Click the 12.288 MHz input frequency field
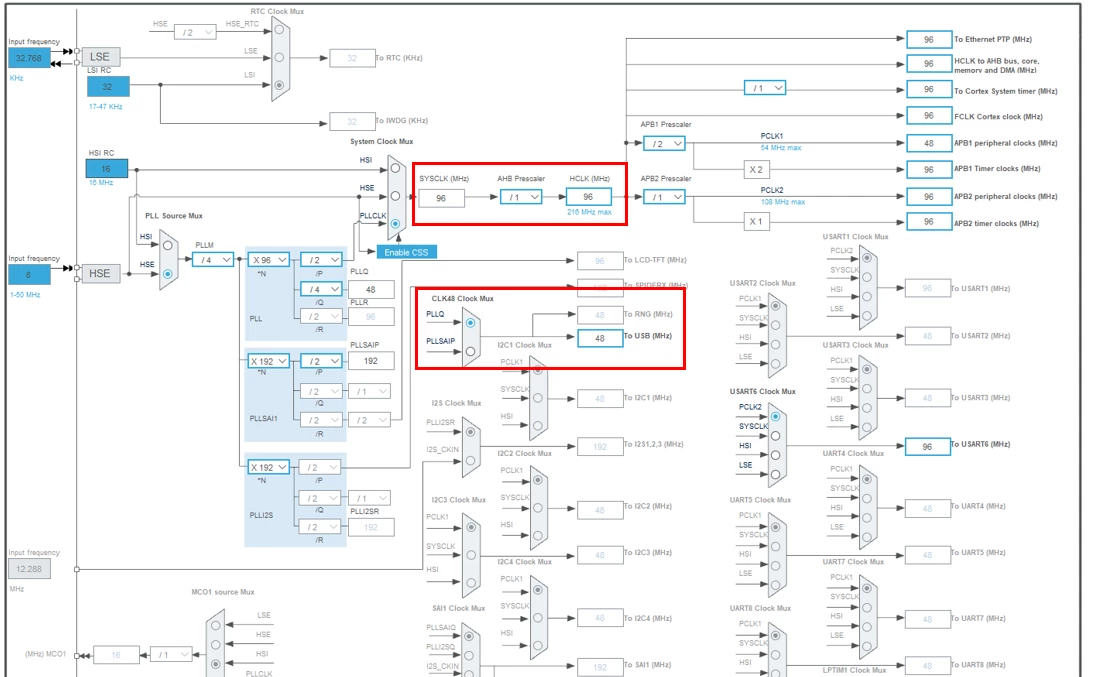The width and height of the screenshot is (1097, 677). pos(29,569)
